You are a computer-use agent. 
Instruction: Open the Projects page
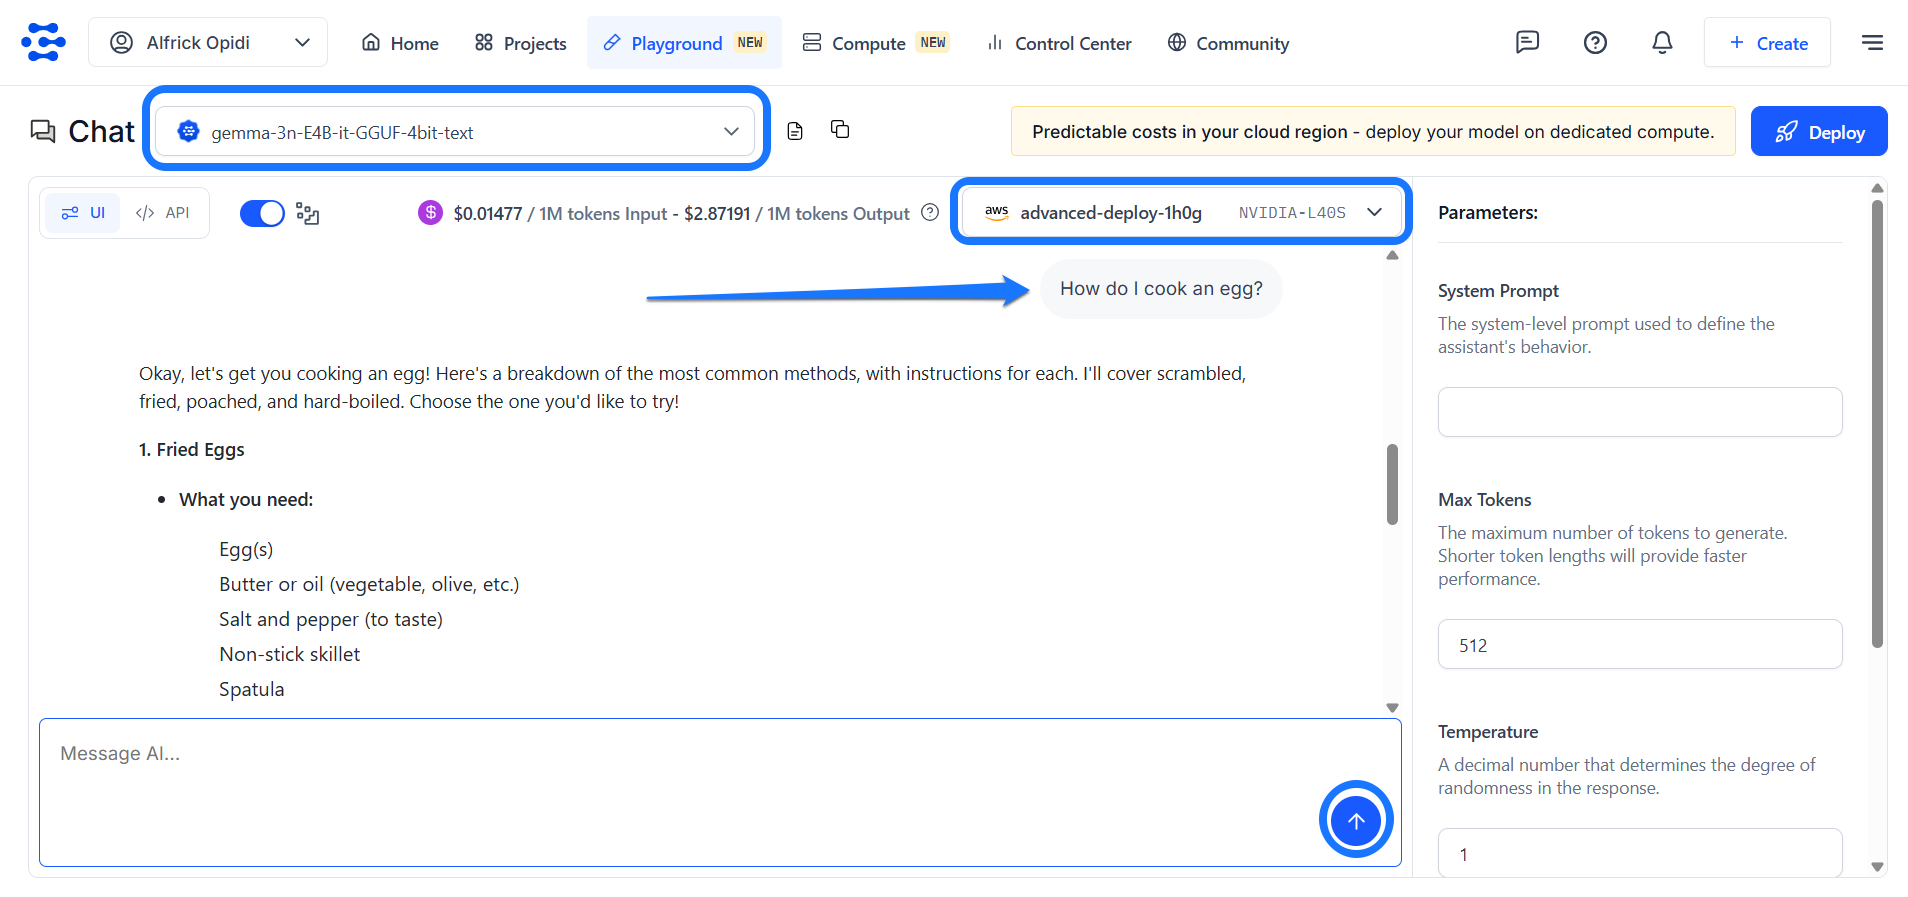point(521,43)
